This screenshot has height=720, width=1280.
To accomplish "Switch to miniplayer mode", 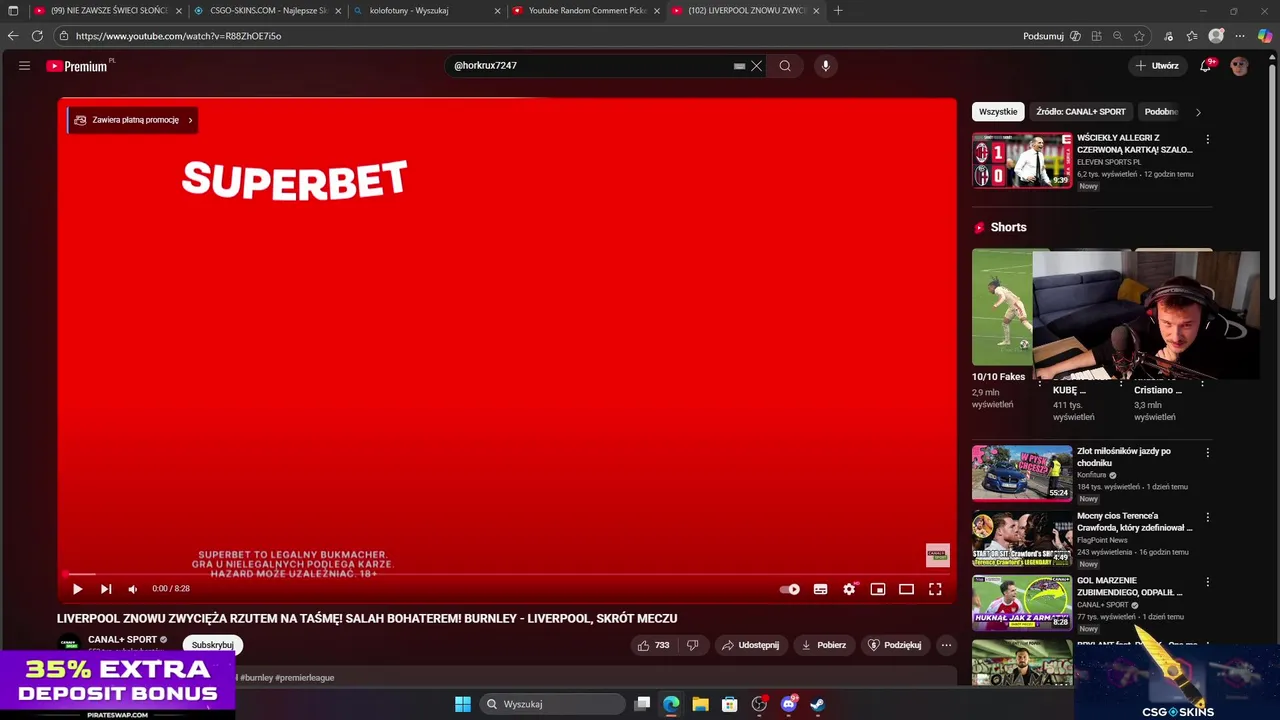I will pyautogui.click(x=878, y=589).
